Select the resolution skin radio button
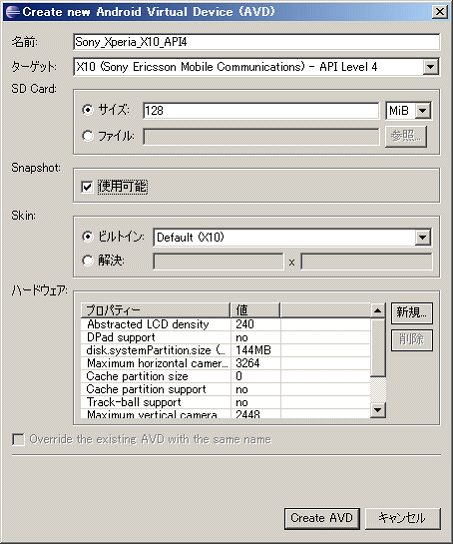 (x=87, y=260)
